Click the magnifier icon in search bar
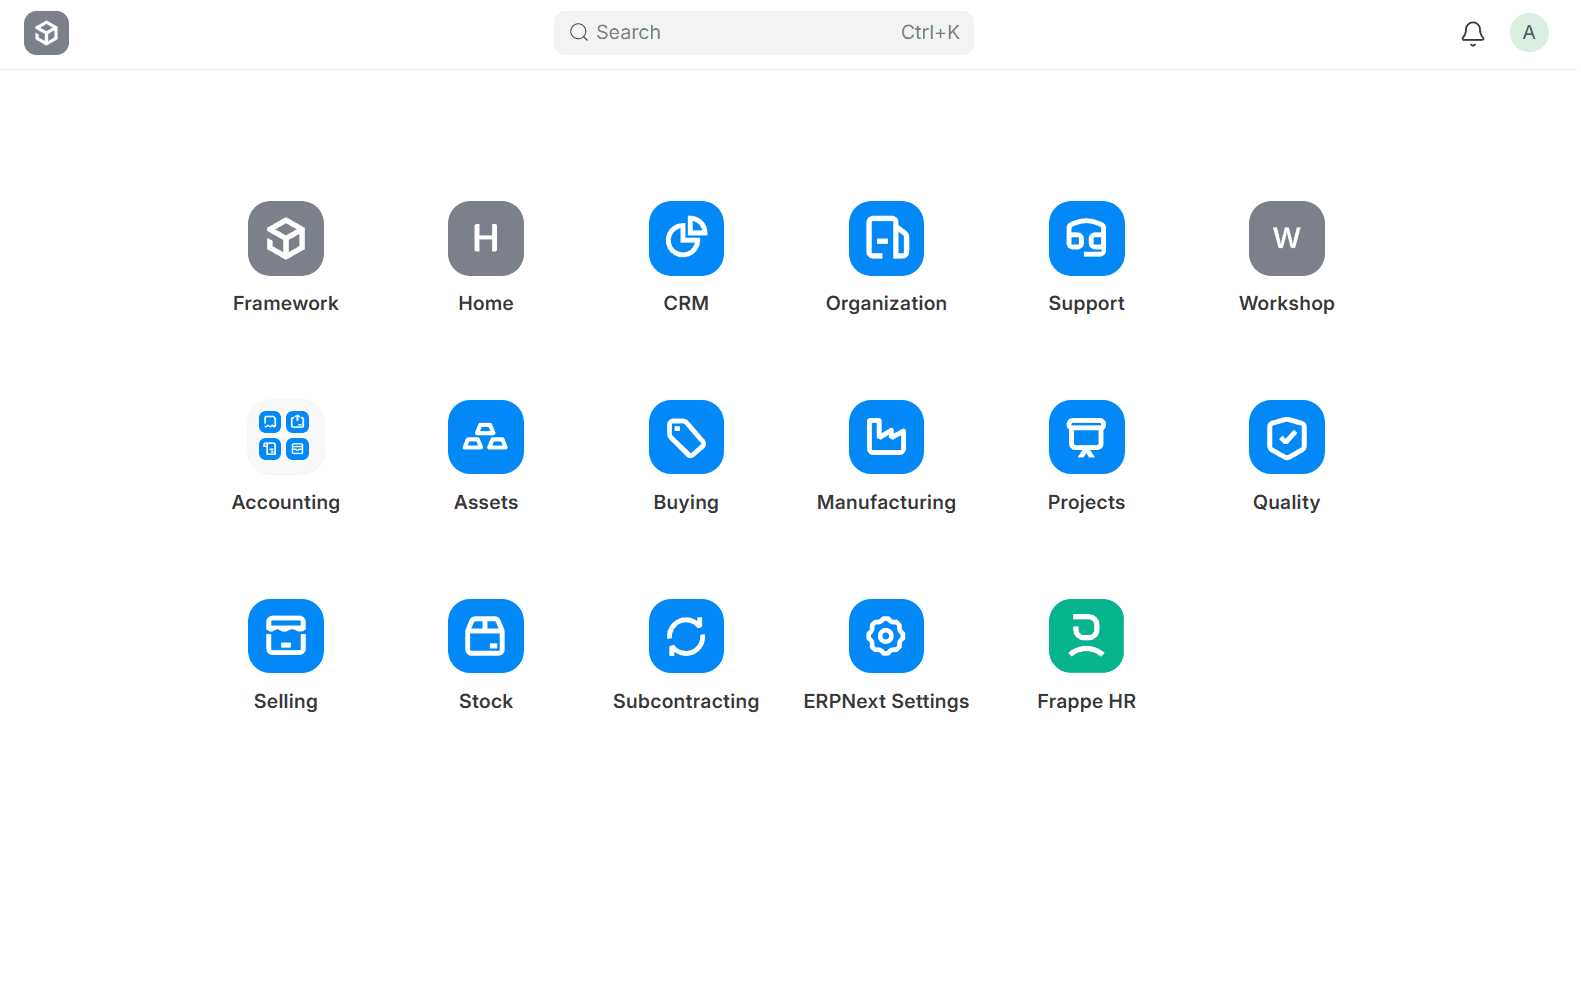 point(579,33)
